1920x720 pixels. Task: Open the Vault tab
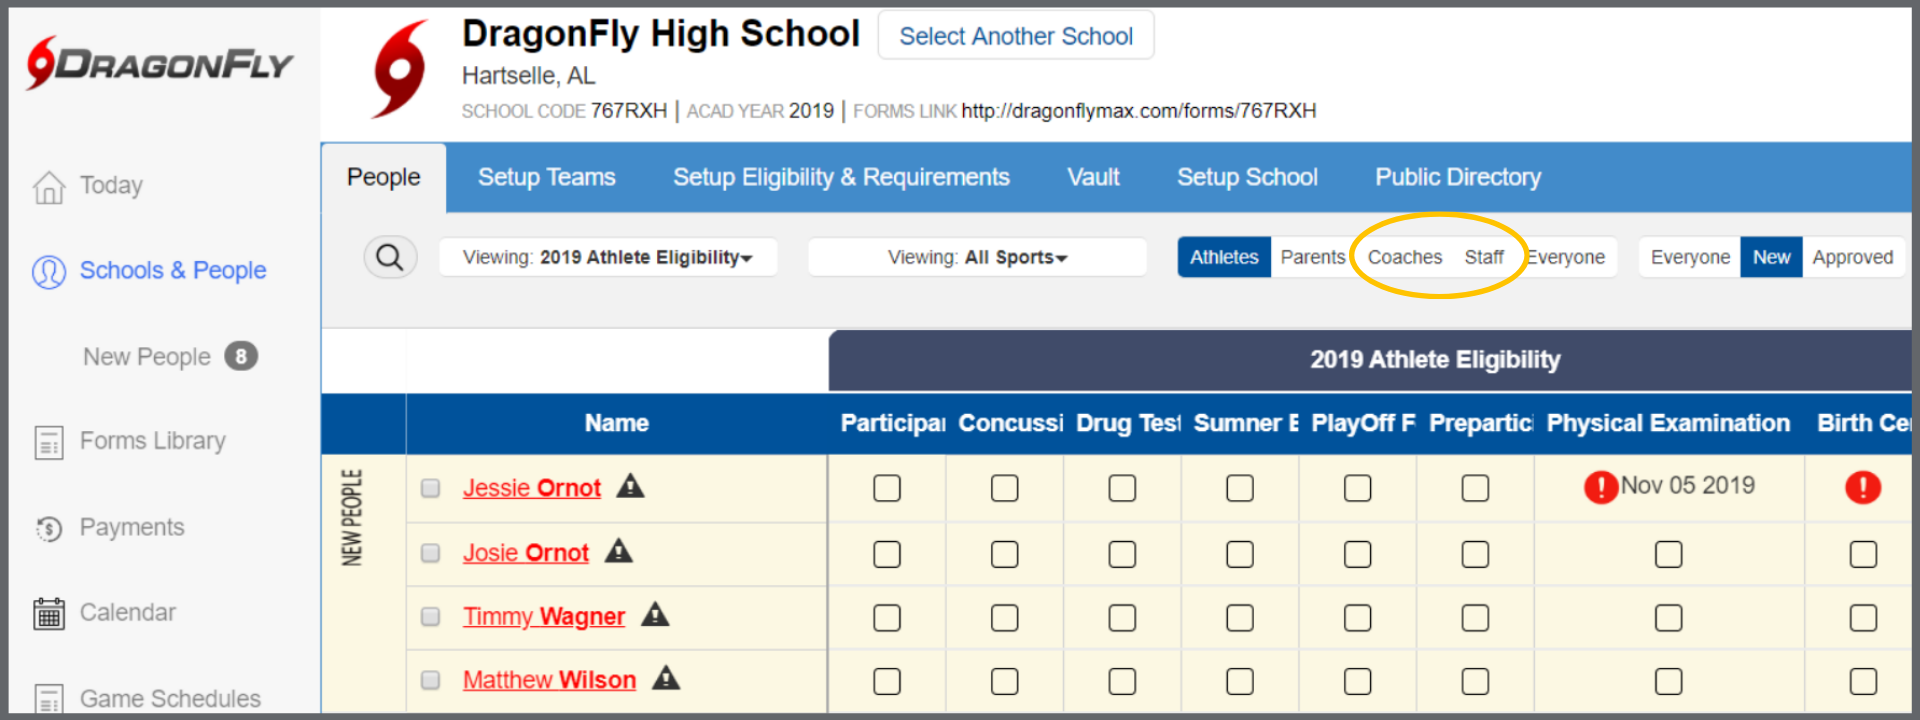(1093, 177)
